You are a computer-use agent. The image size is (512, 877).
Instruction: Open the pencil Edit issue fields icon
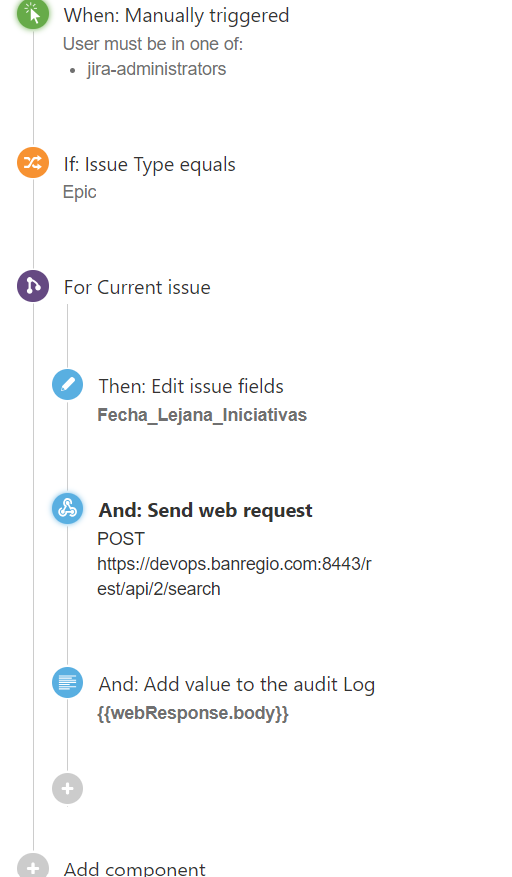point(68,385)
